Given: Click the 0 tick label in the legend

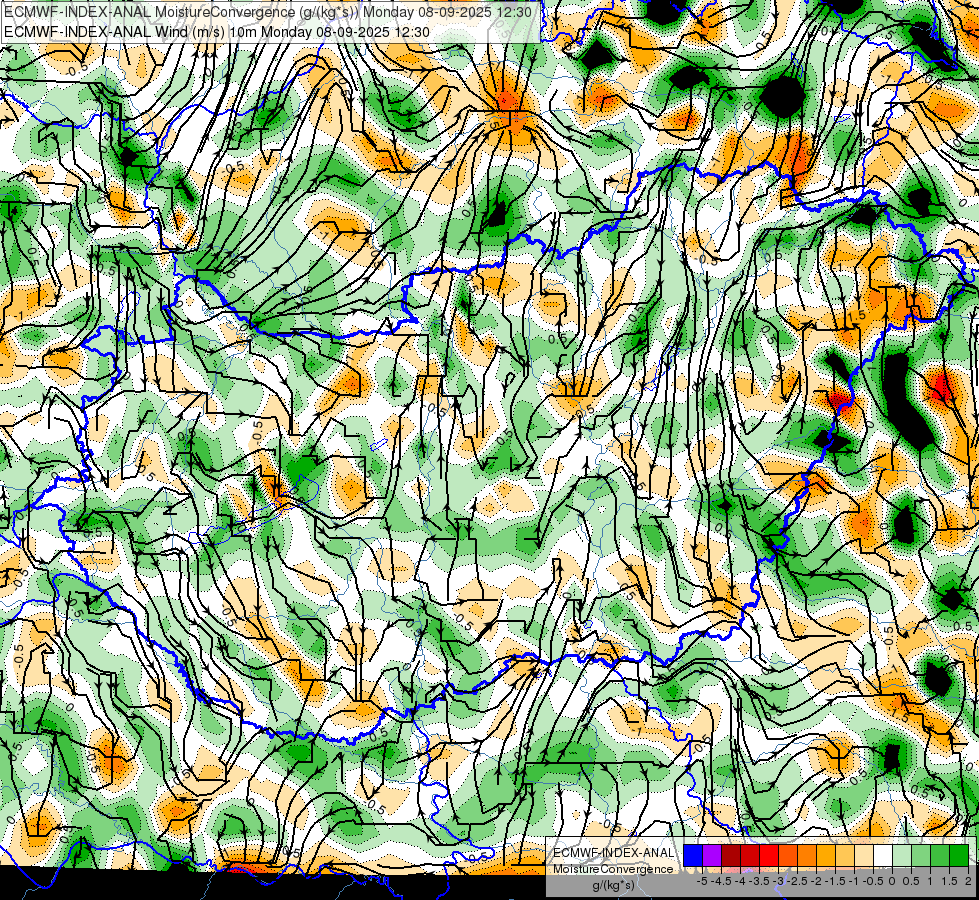Looking at the screenshot, I should [x=892, y=881].
